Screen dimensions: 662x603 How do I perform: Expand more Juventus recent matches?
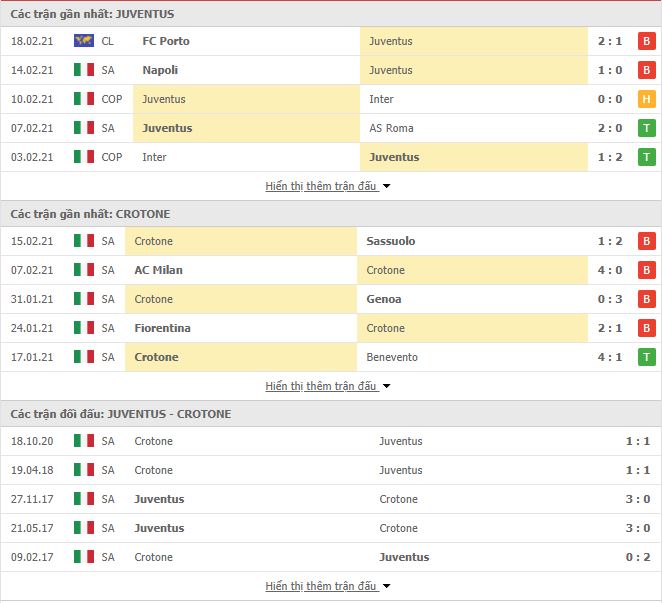click(x=327, y=186)
